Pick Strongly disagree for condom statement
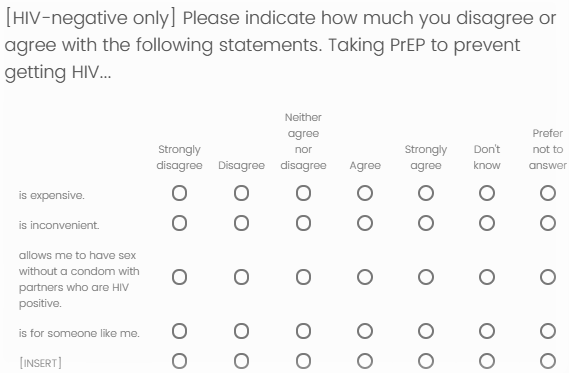Viewport: 569px width, 373px height. [179, 277]
